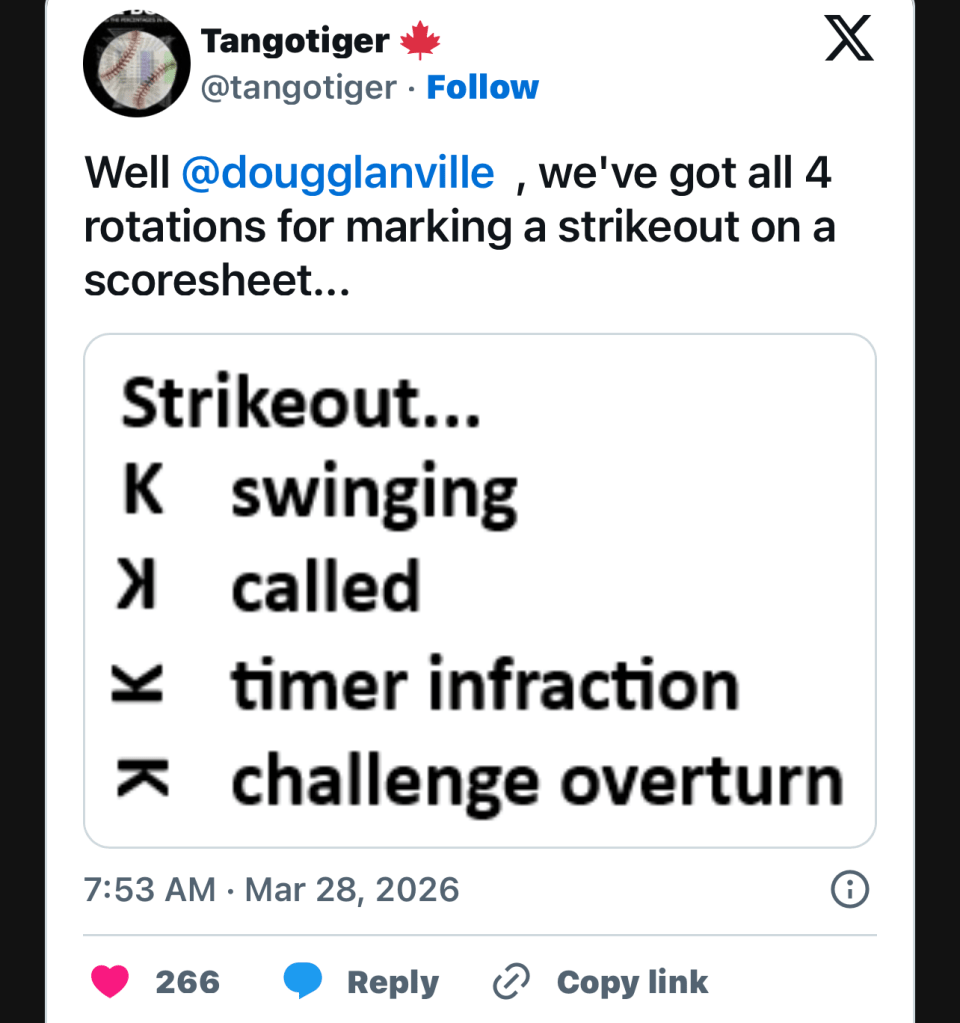Click the red maple leaf emoji
Image resolution: width=960 pixels, height=1023 pixels.
pos(420,41)
